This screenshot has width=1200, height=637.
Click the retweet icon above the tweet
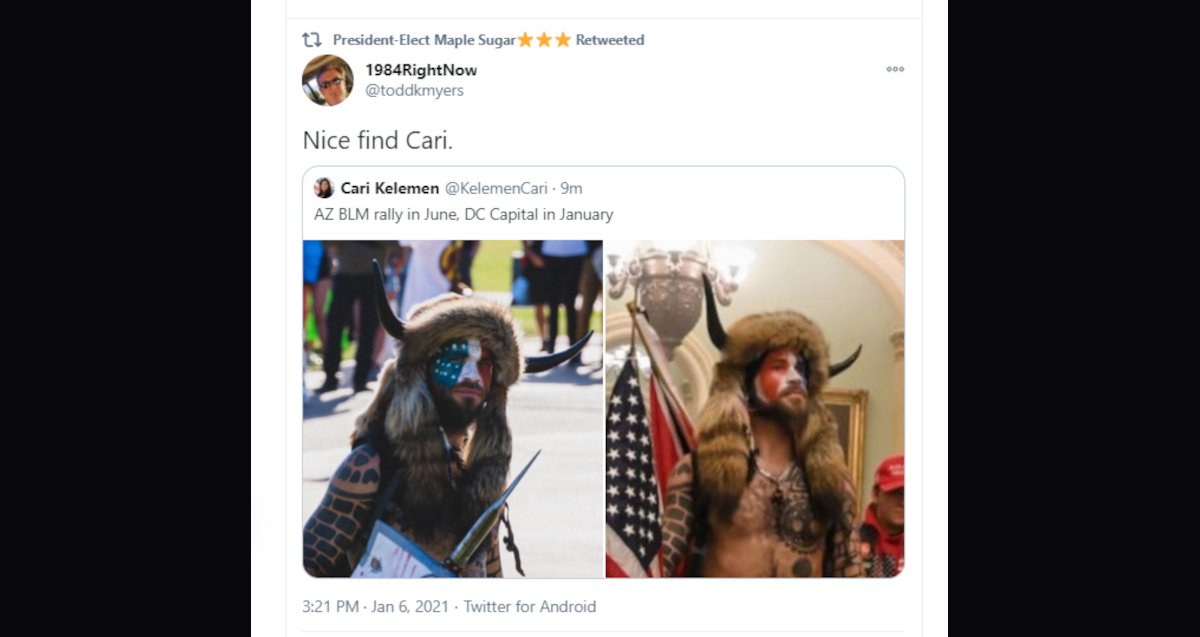coord(311,40)
